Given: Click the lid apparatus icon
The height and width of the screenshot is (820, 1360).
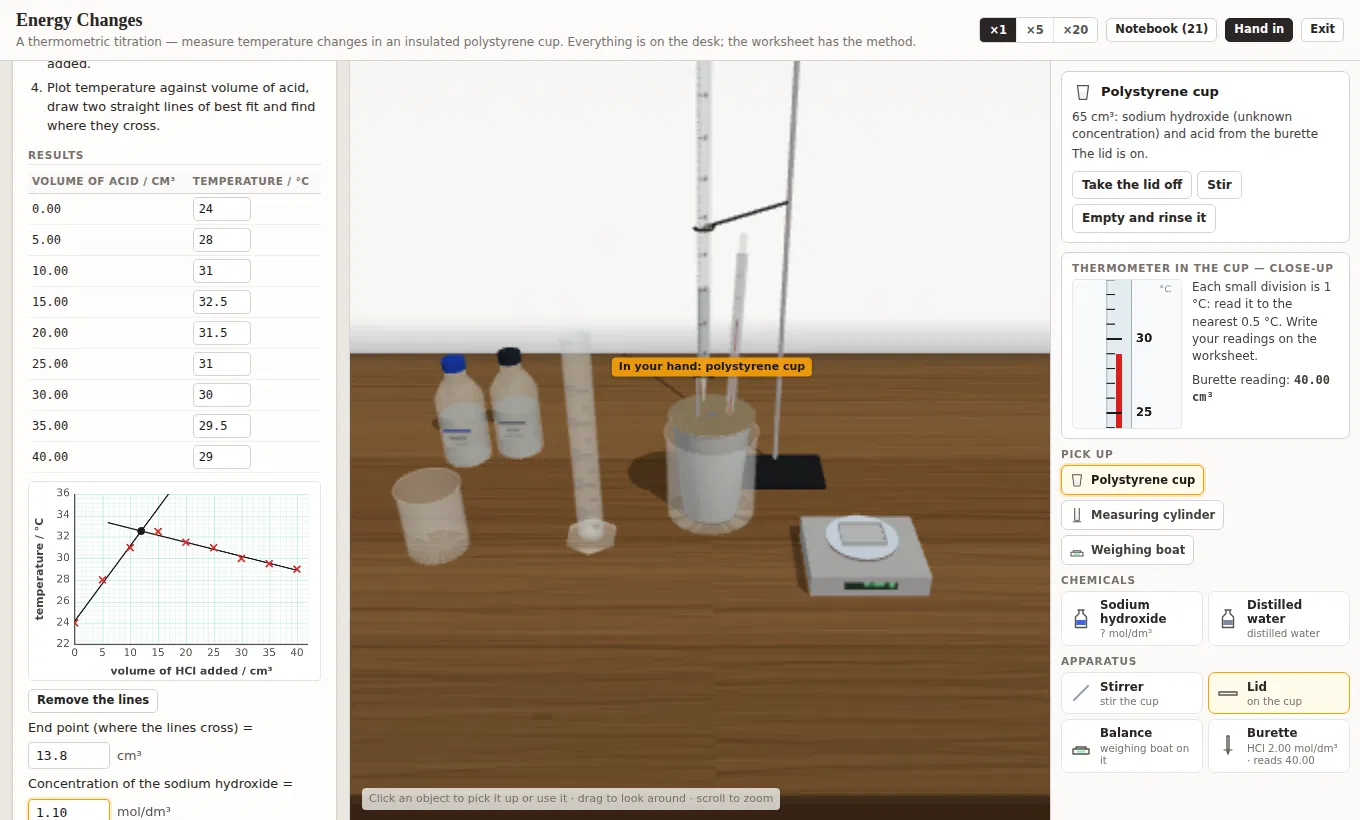Looking at the screenshot, I should pos(1228,693).
